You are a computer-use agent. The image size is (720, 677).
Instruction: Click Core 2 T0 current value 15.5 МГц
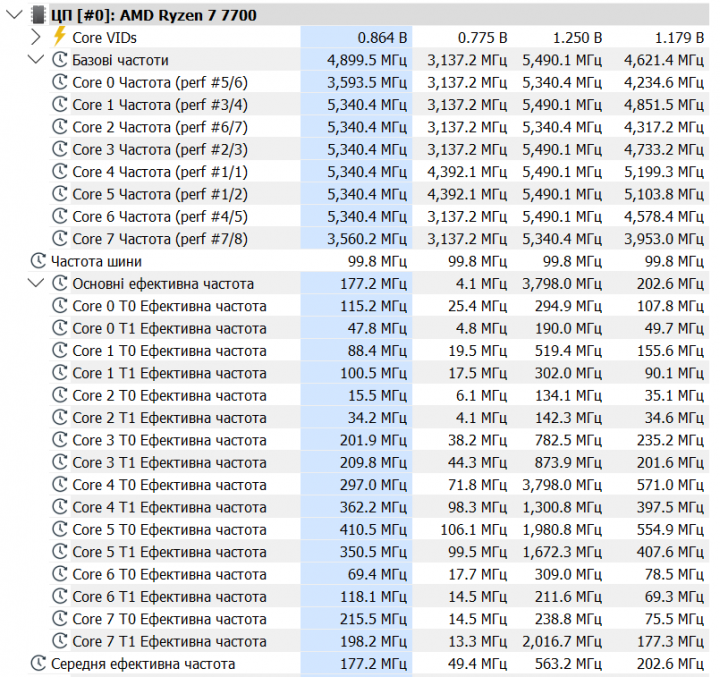[x=377, y=395]
